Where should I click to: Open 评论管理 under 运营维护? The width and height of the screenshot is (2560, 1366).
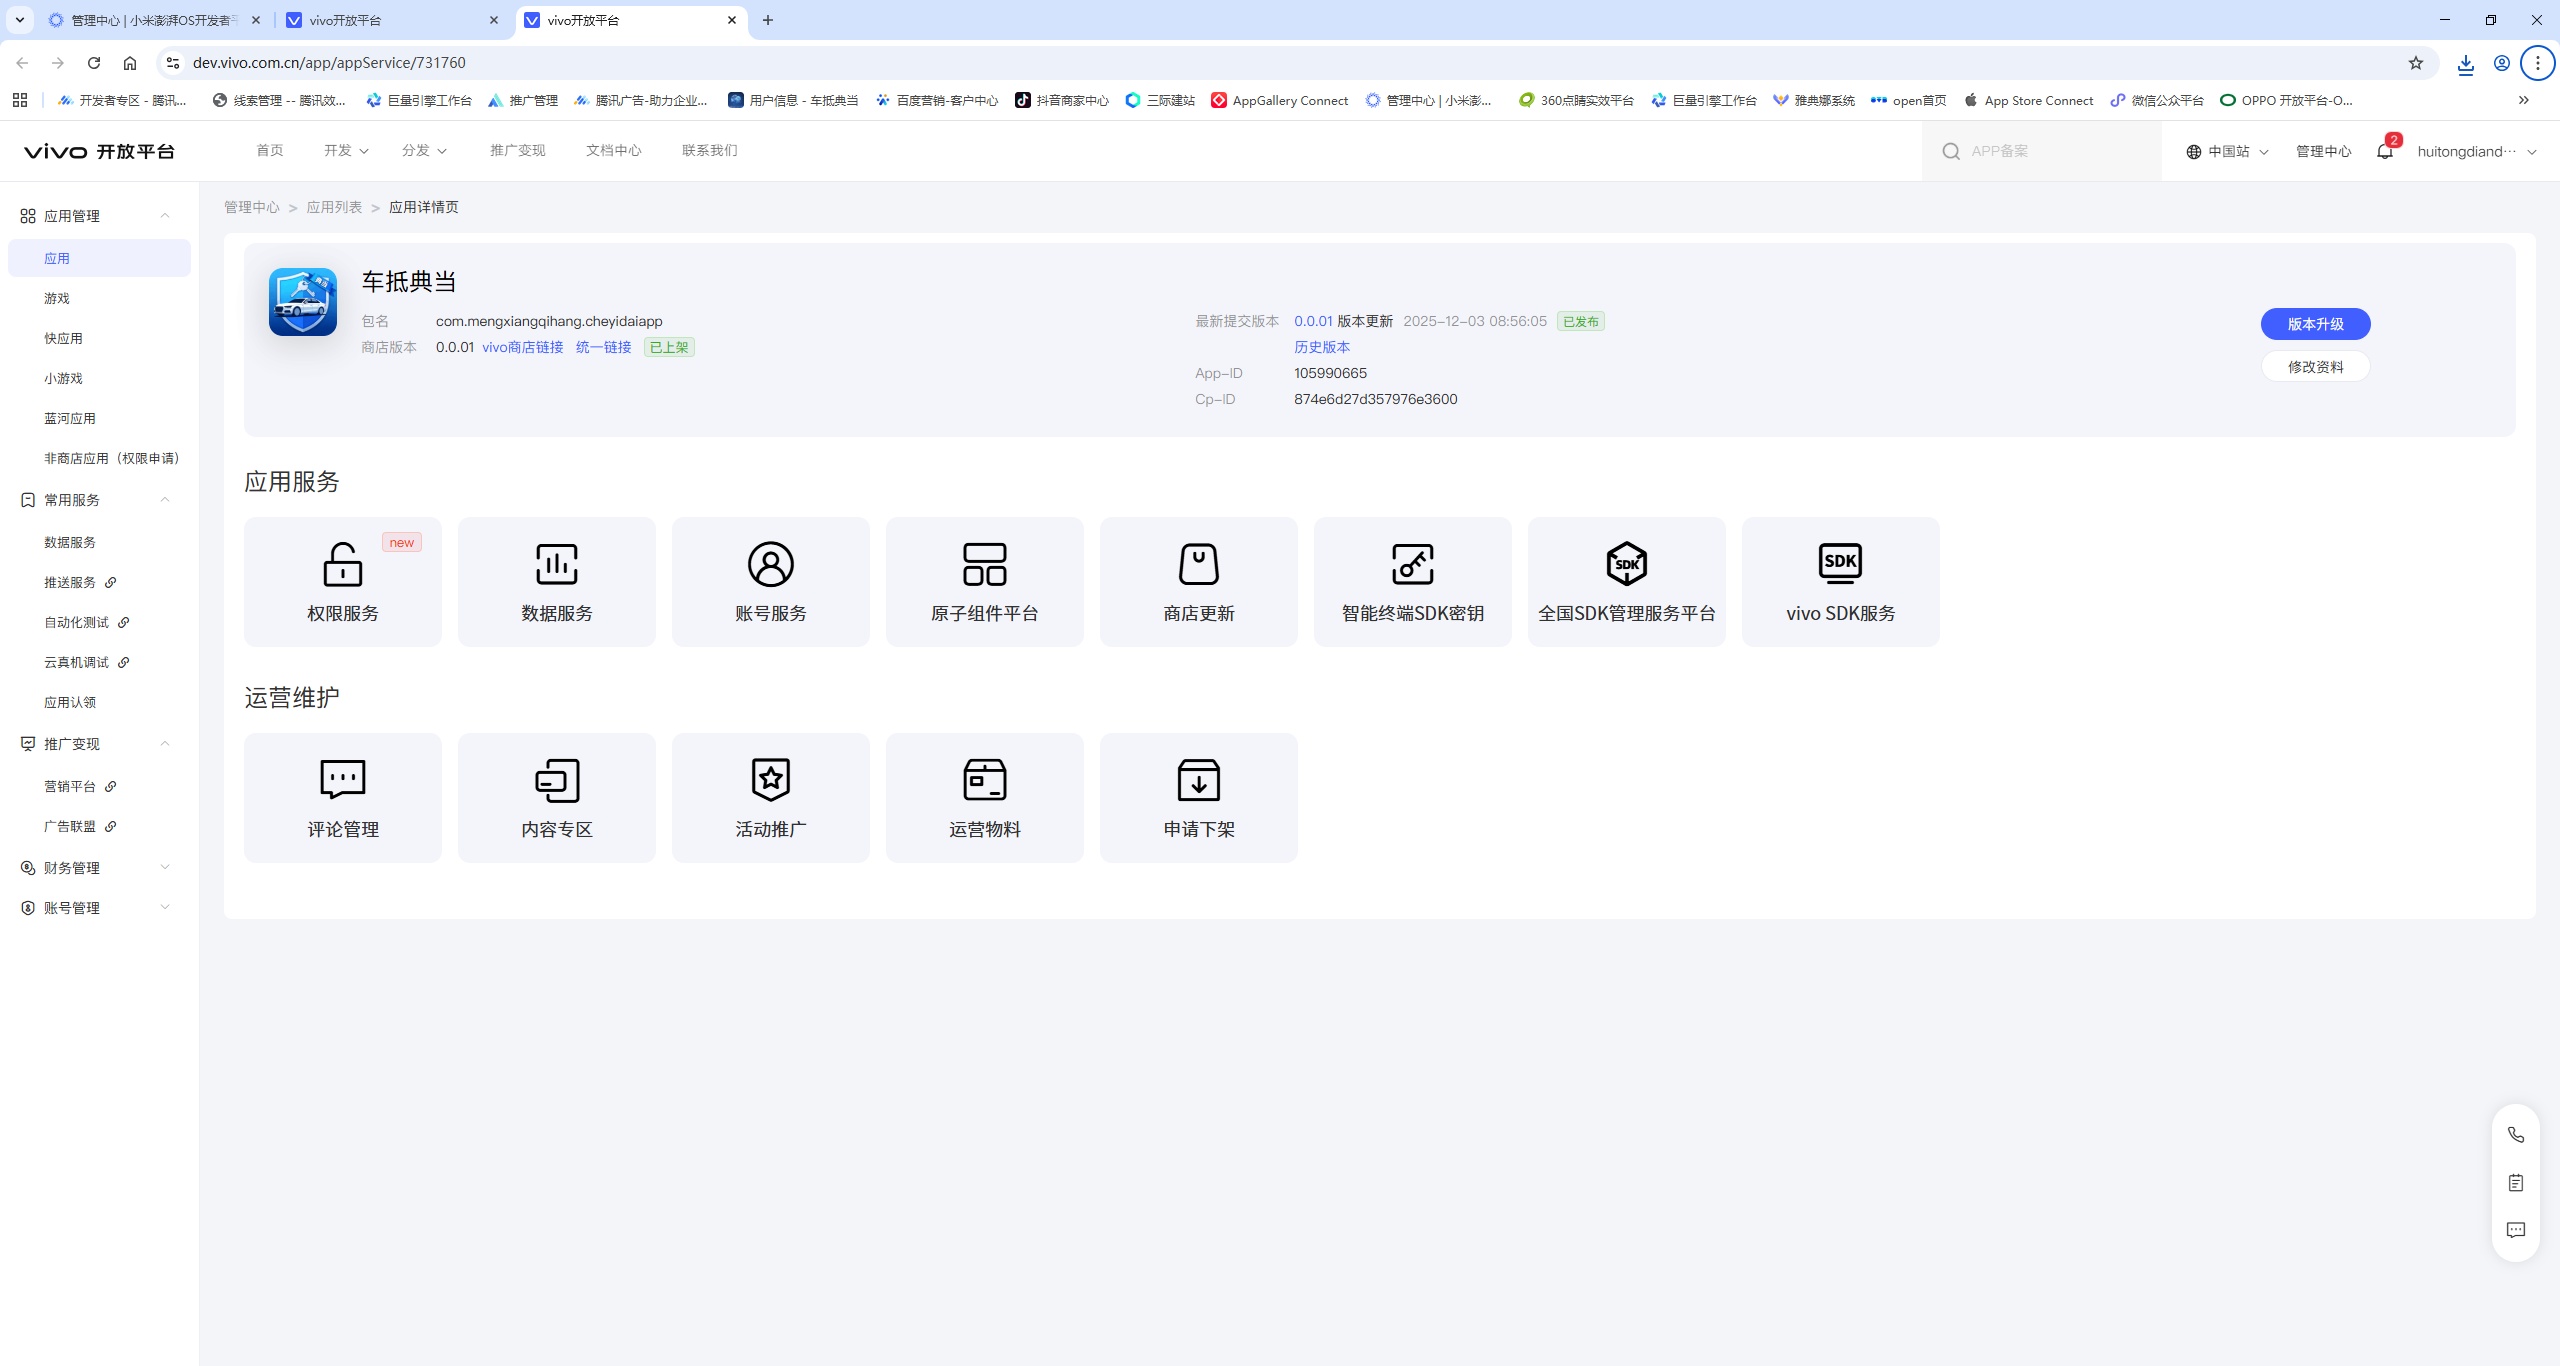341,797
